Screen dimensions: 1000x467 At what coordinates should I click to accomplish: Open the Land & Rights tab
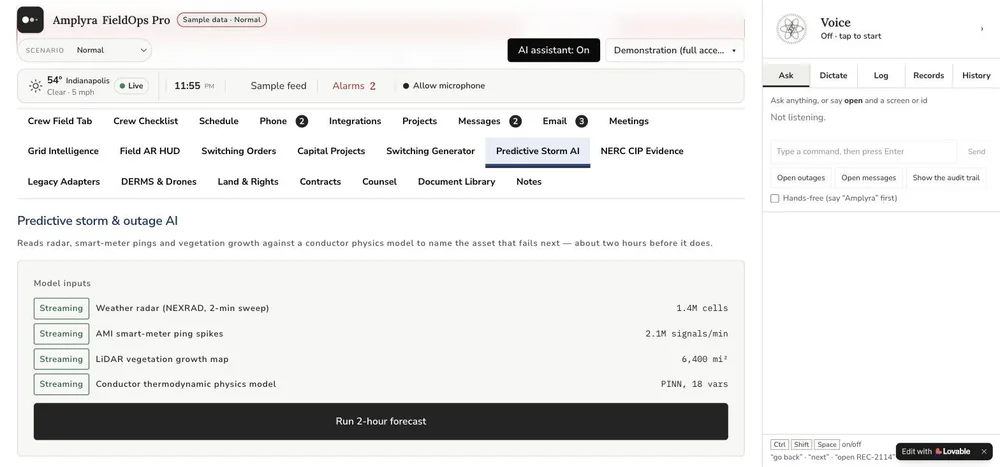click(248, 182)
